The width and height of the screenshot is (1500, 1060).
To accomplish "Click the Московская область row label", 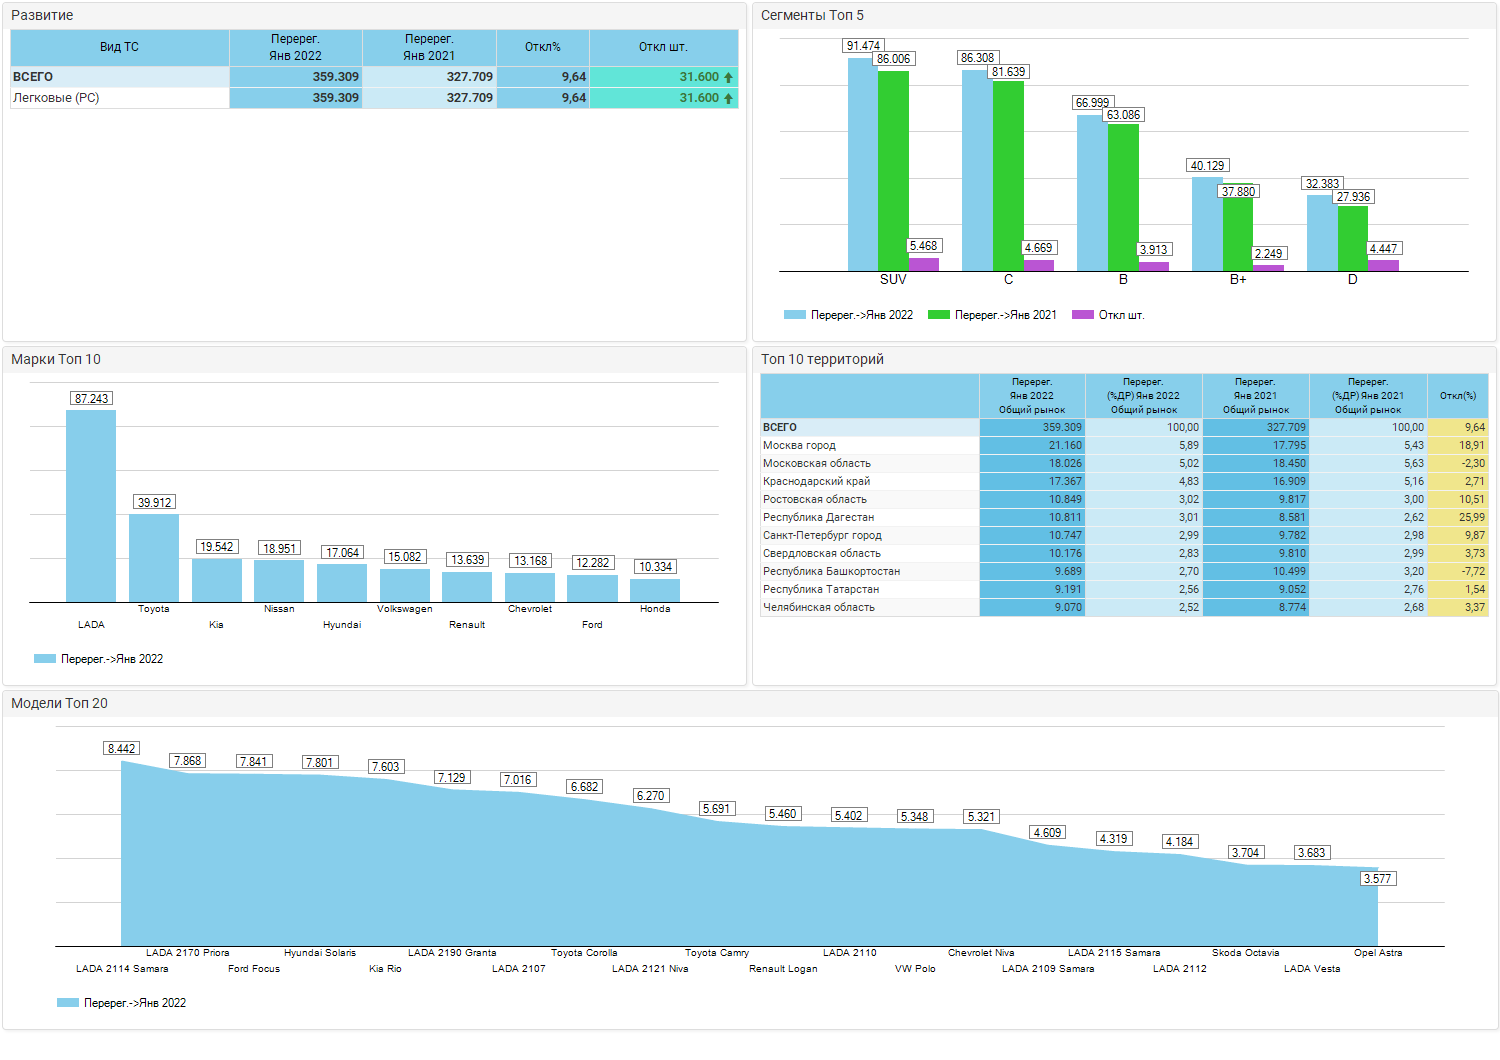I will pos(817,464).
